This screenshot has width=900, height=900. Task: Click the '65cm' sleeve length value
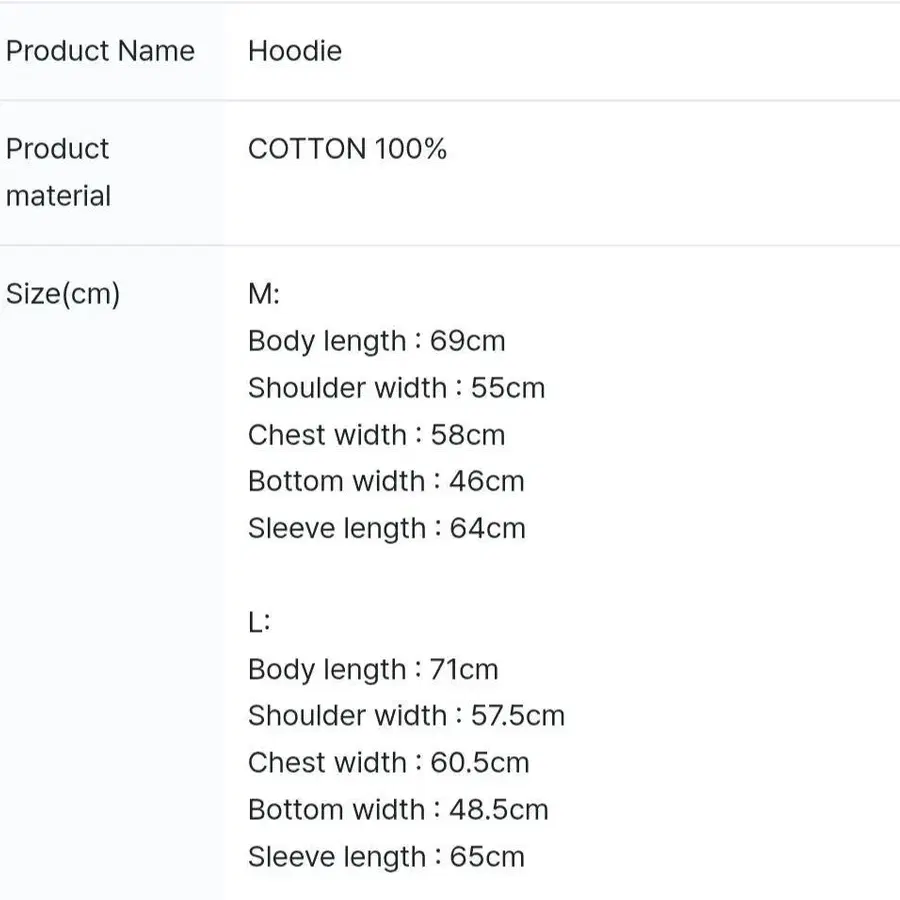point(487,857)
